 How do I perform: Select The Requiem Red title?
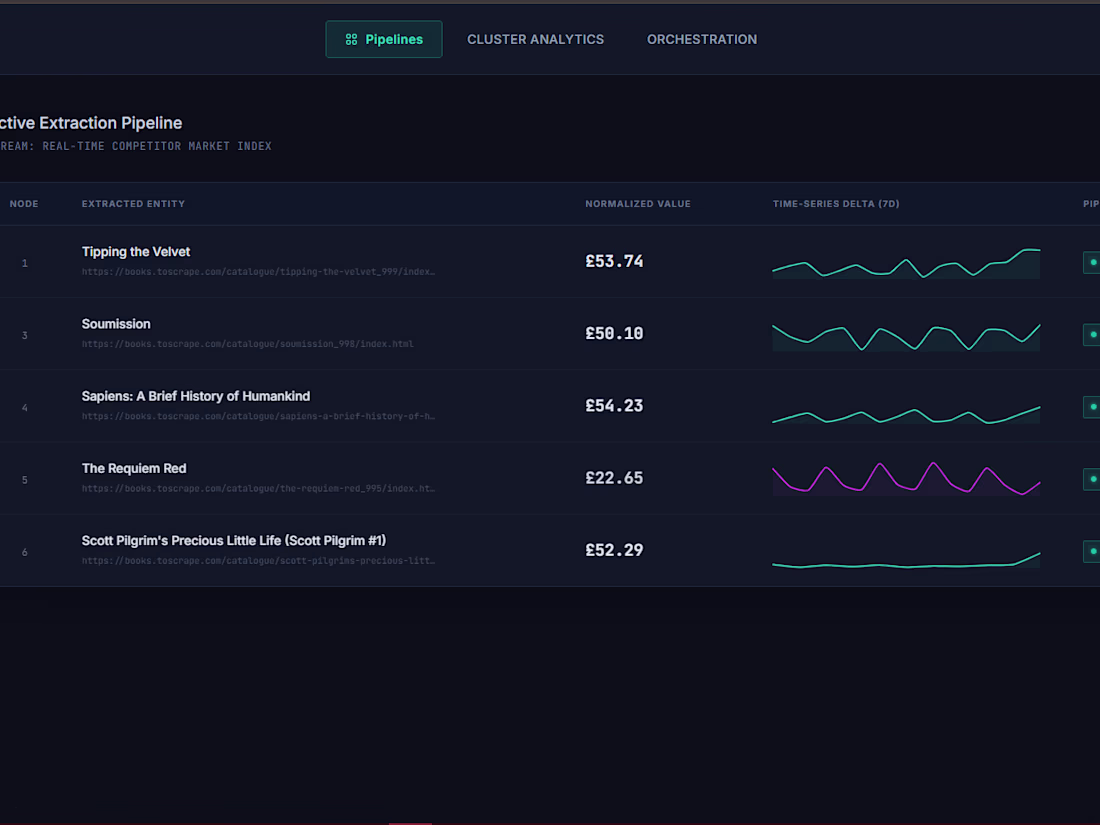pyautogui.click(x=134, y=469)
